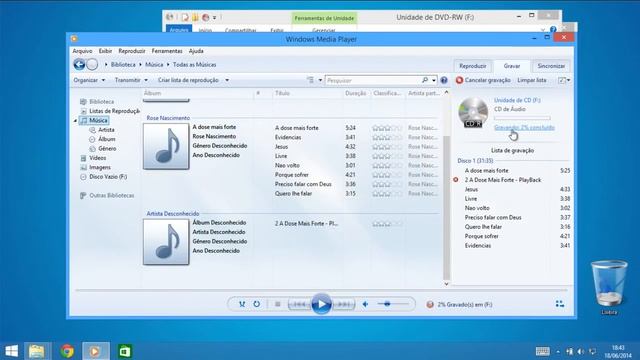Open the Arquivo menu
This screenshot has width=640, height=360.
coord(82,51)
